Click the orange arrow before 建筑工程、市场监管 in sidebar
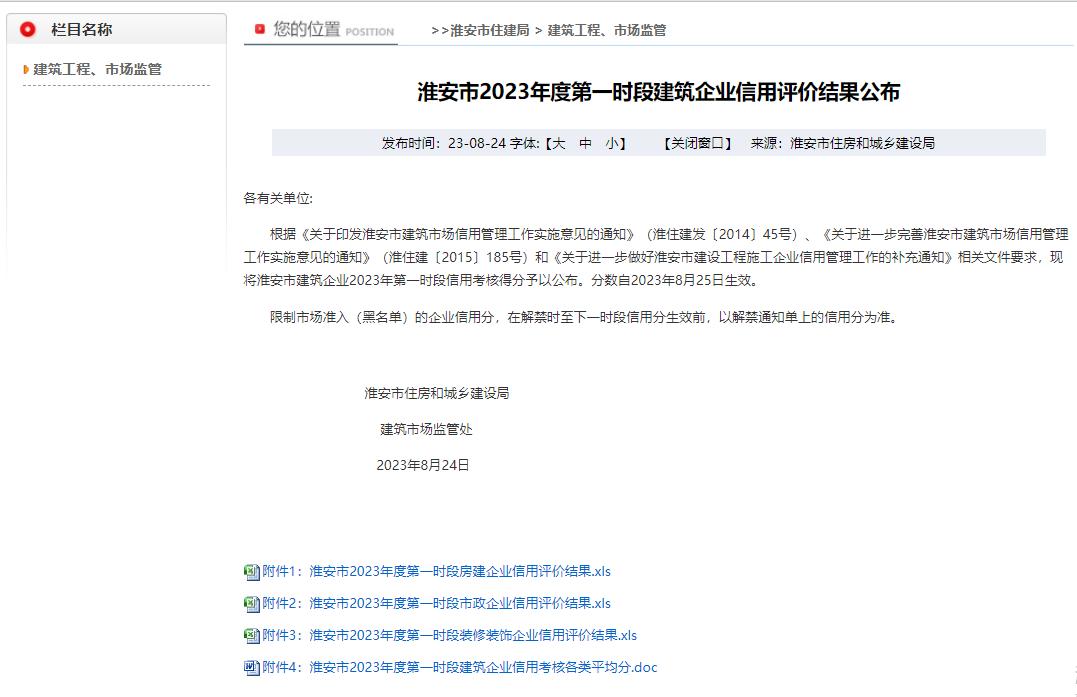Screen dimensions: 1077x697 pyautogui.click(x=26, y=70)
